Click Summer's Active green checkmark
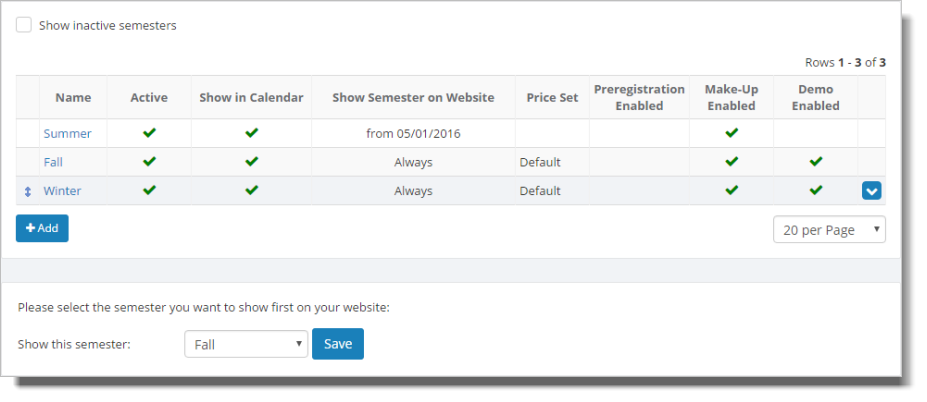This screenshot has height=402, width=927. click(149, 133)
